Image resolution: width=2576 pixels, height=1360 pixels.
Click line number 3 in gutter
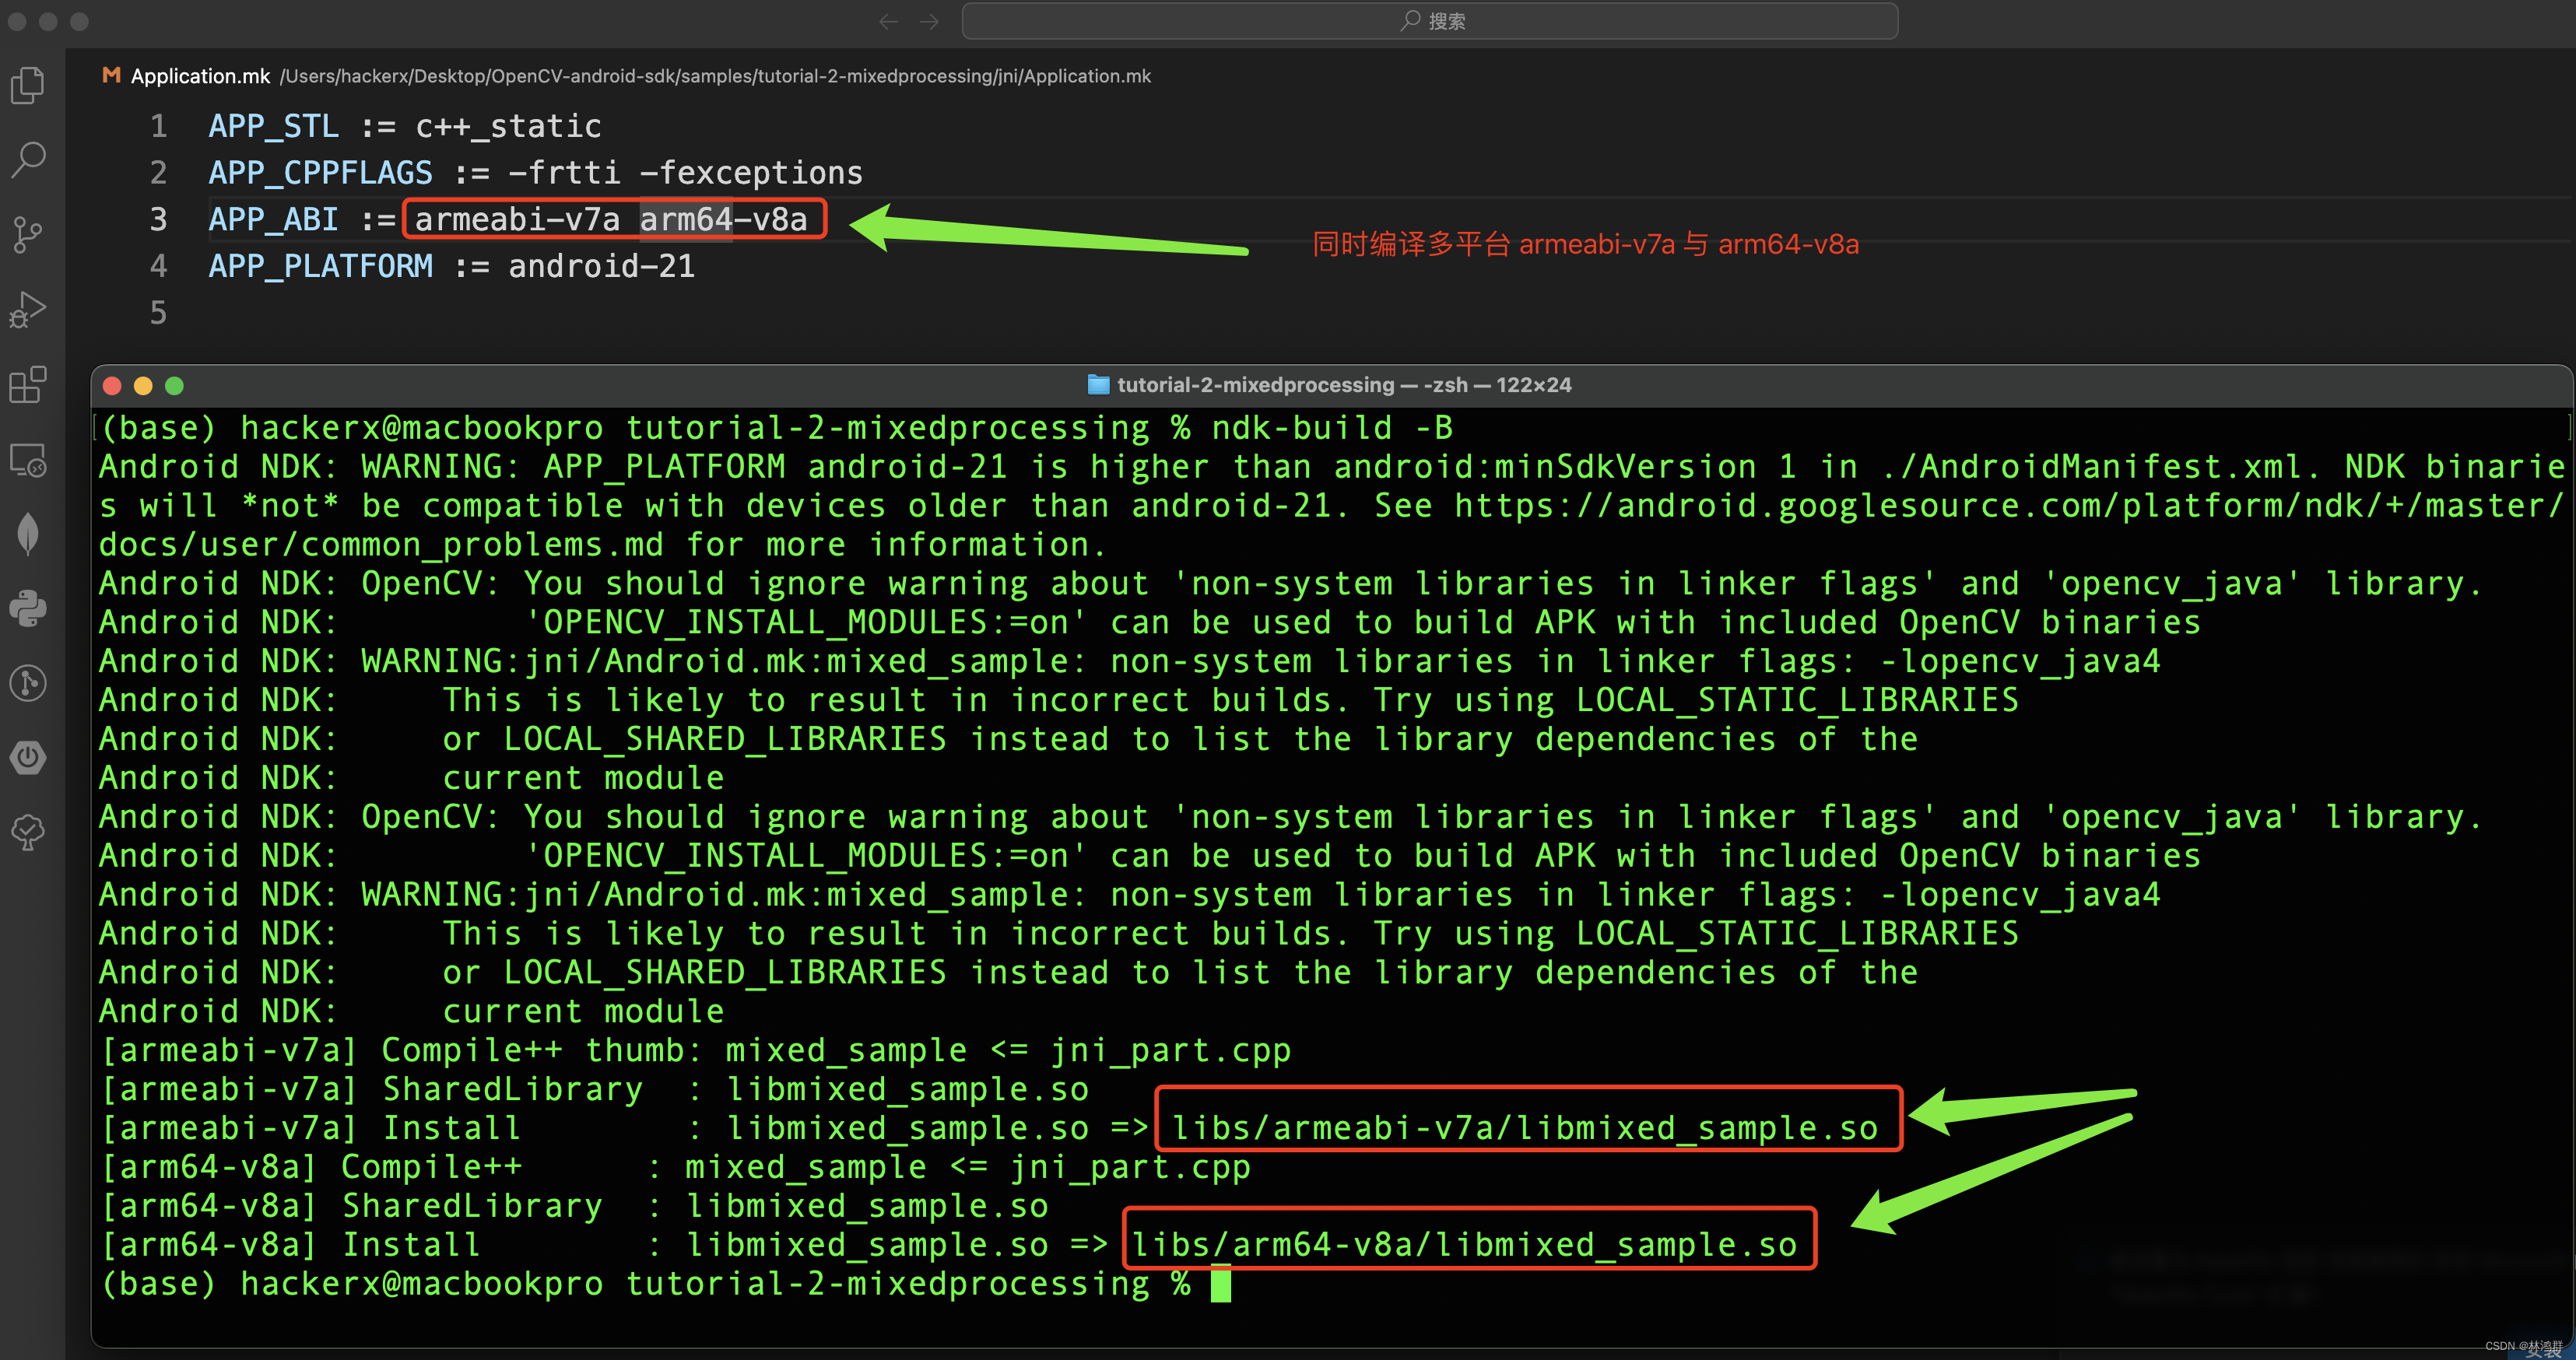click(158, 219)
